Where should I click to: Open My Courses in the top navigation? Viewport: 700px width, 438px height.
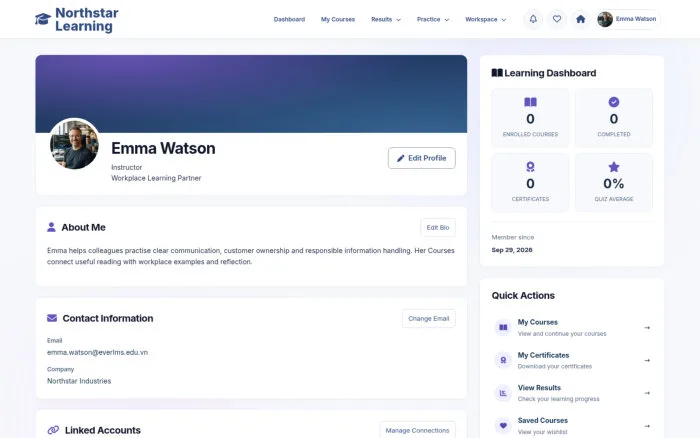coord(338,19)
